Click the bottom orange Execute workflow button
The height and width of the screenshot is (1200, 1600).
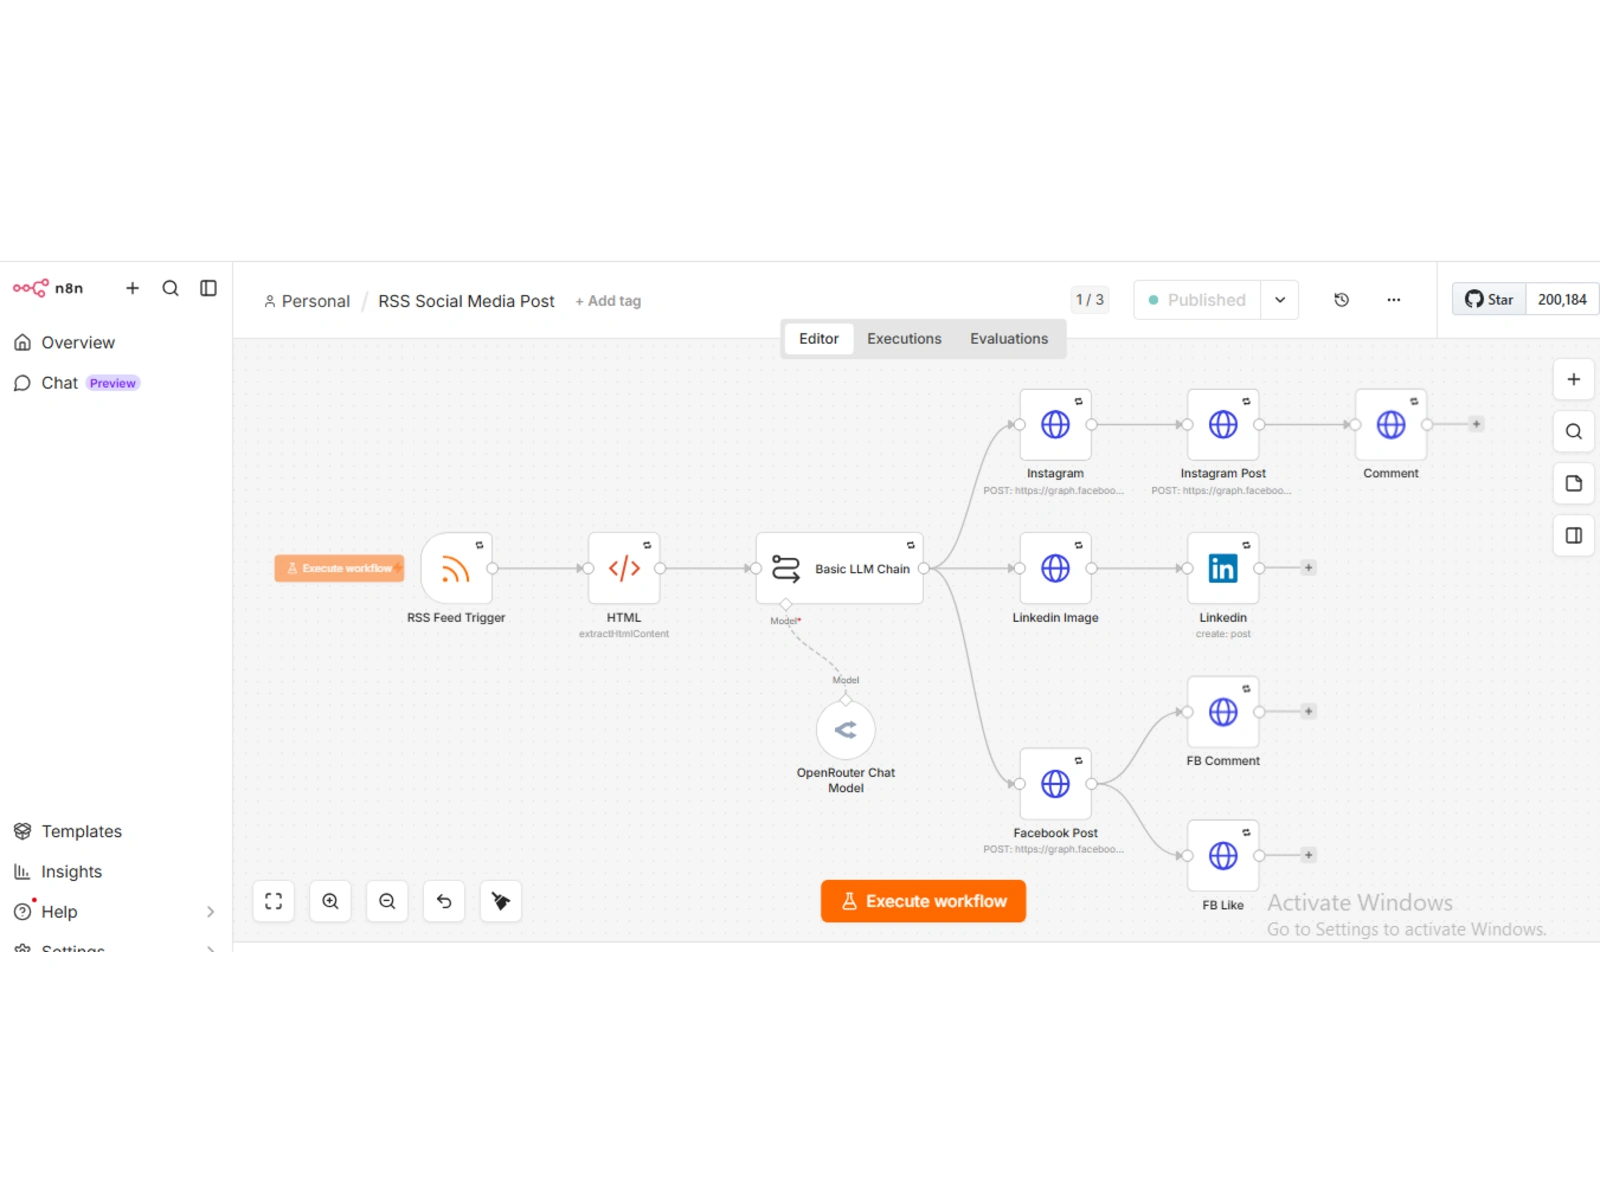click(x=923, y=901)
